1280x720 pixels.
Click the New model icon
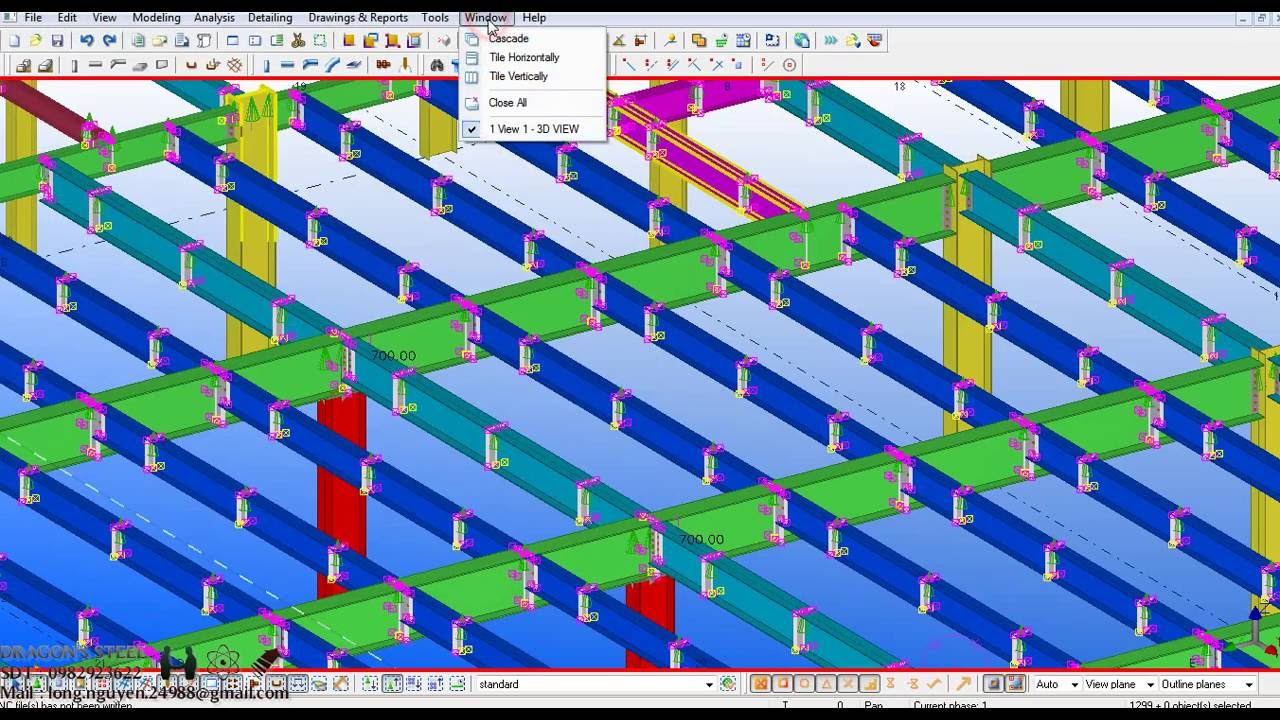tap(14, 40)
